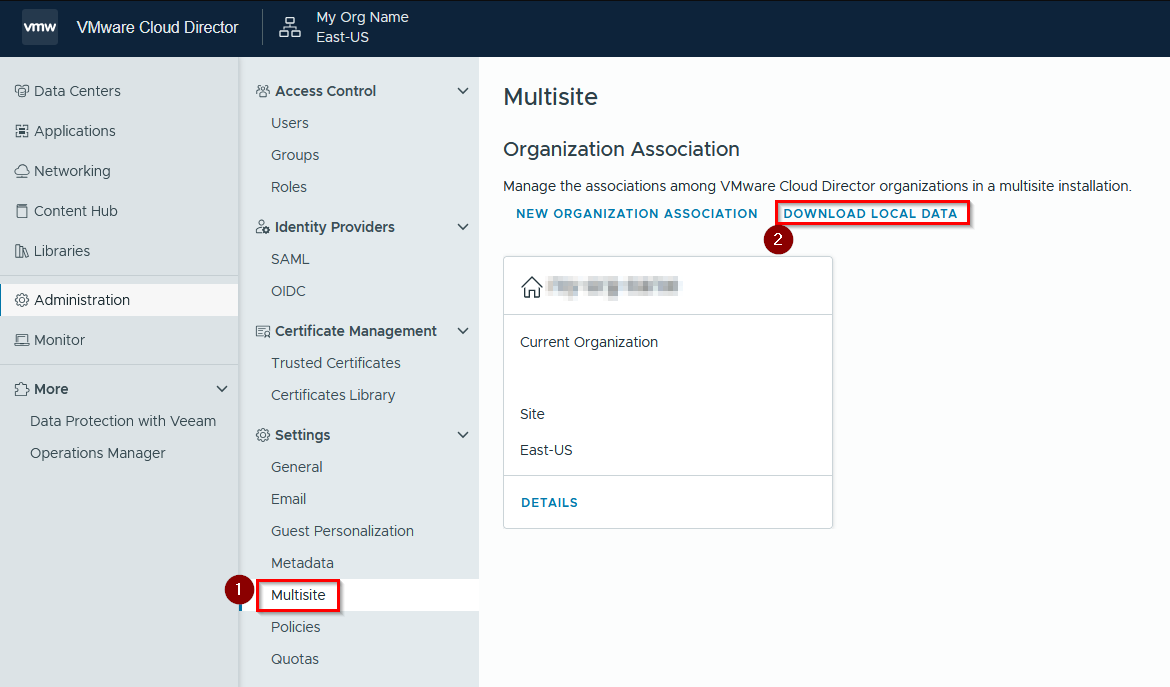The image size is (1170, 687).
Task: Click DOWNLOAD LOCAL DATA button
Action: click(870, 213)
